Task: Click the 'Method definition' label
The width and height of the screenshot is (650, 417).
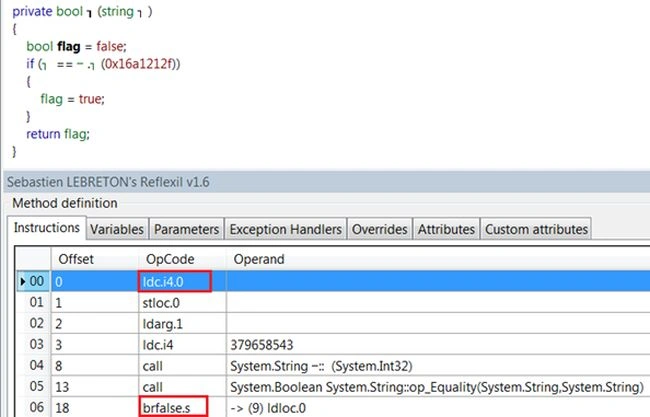Action: (x=65, y=203)
